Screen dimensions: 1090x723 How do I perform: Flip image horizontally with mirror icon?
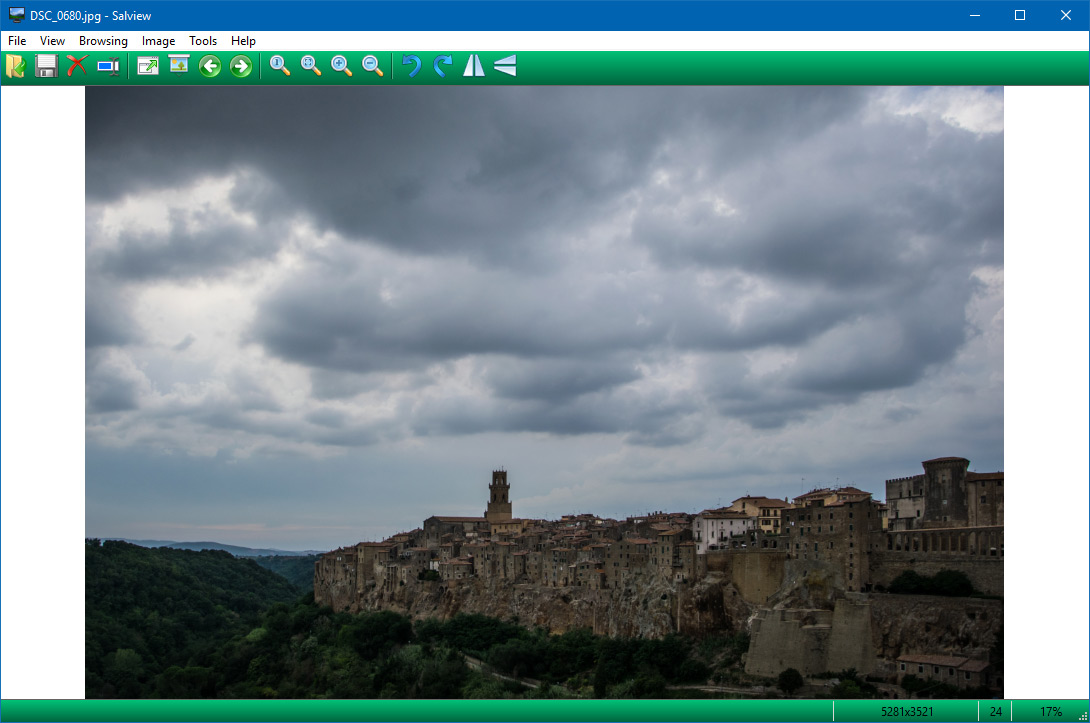pos(473,66)
